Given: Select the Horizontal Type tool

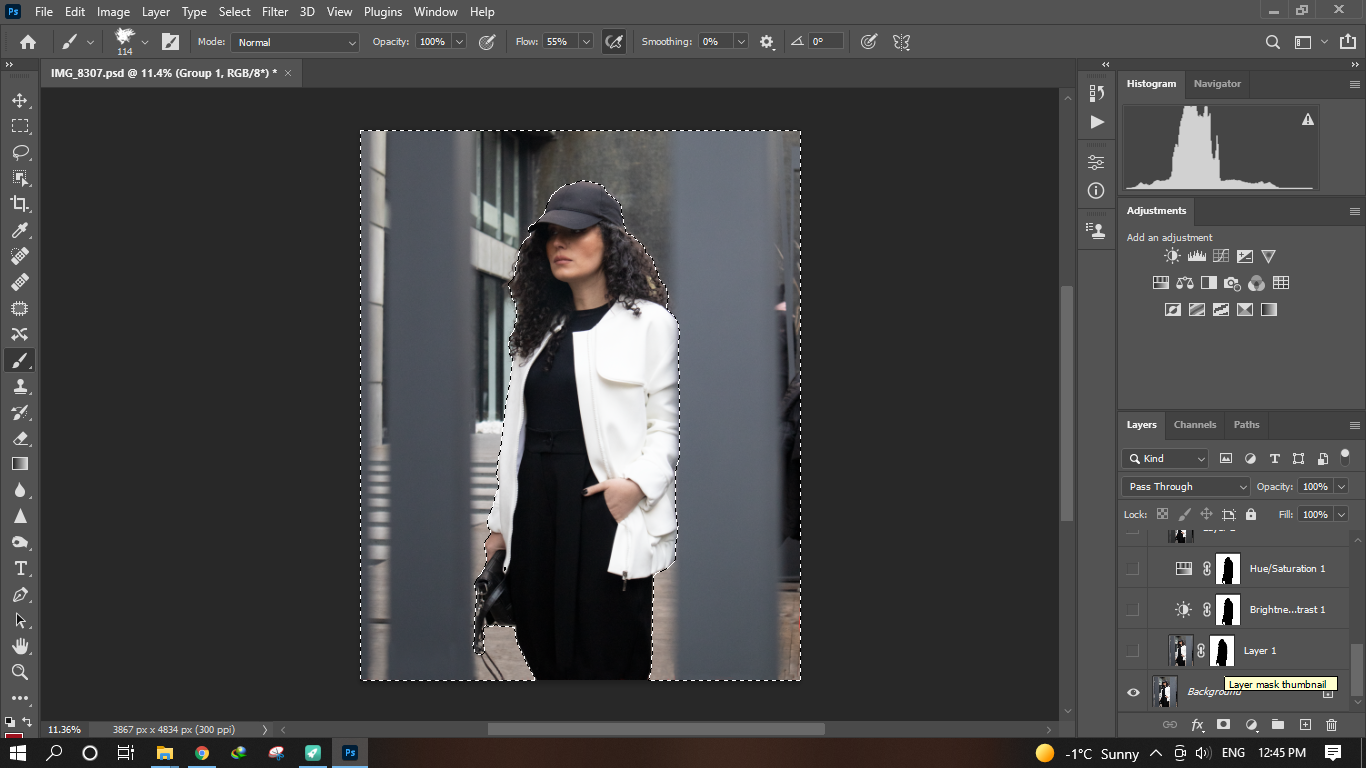Looking at the screenshot, I should pos(20,568).
